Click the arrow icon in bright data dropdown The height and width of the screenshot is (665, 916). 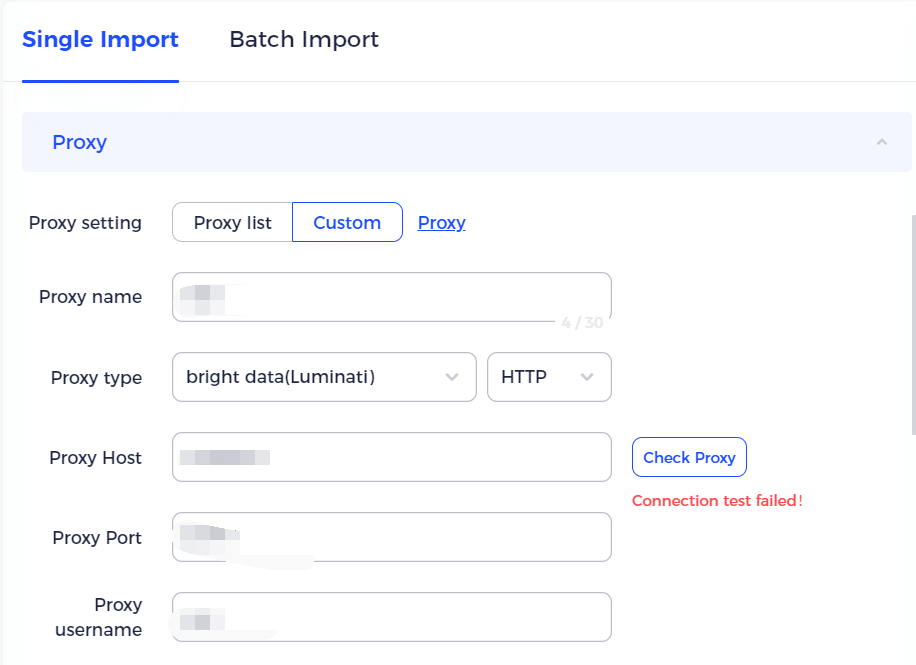coord(452,377)
